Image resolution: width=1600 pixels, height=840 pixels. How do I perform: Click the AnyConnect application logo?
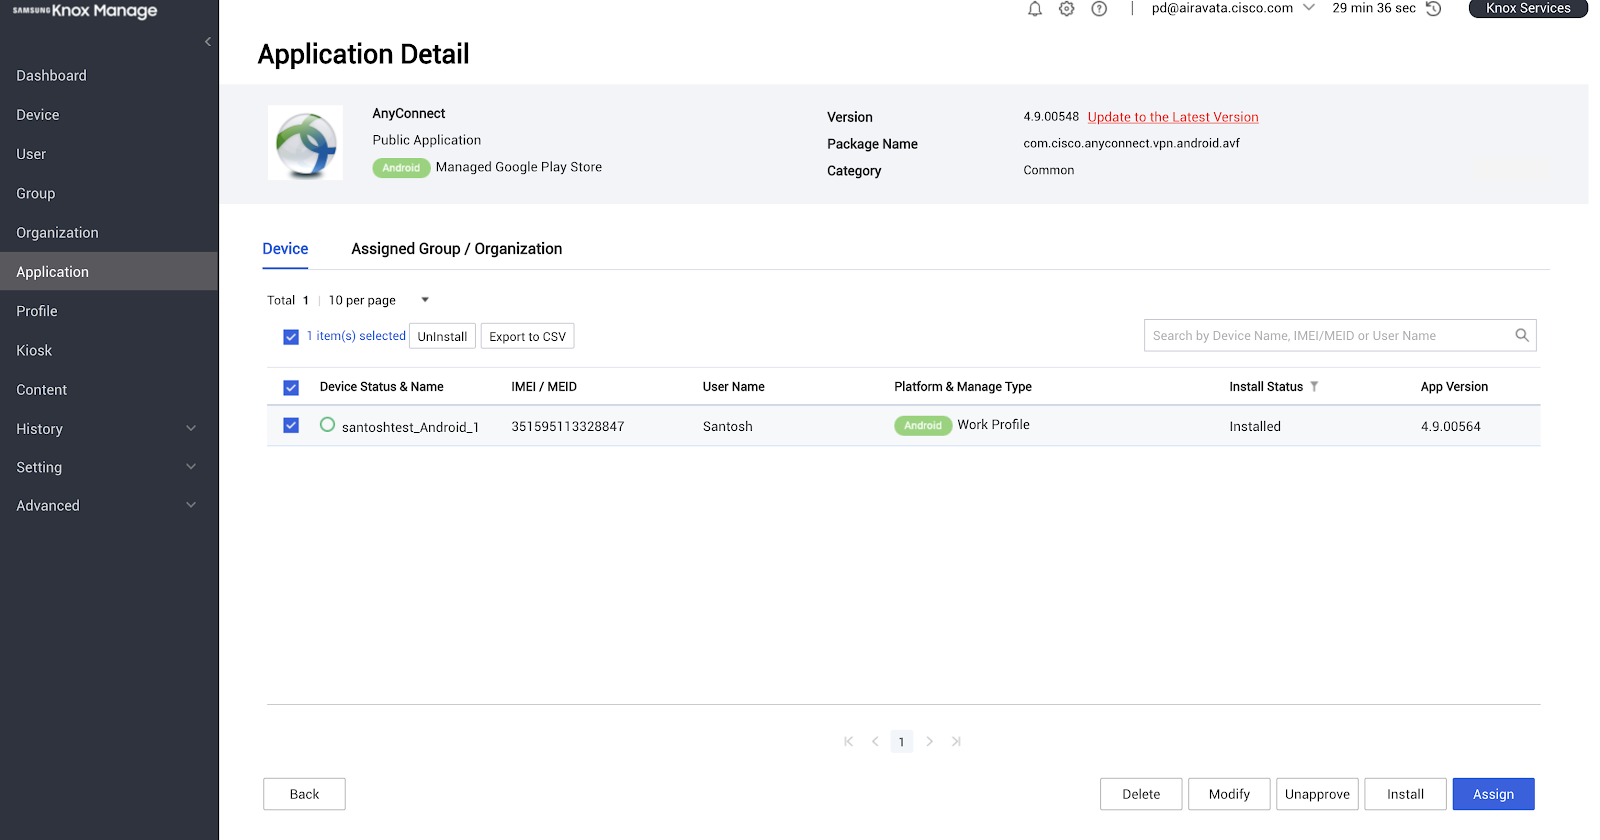tap(305, 143)
